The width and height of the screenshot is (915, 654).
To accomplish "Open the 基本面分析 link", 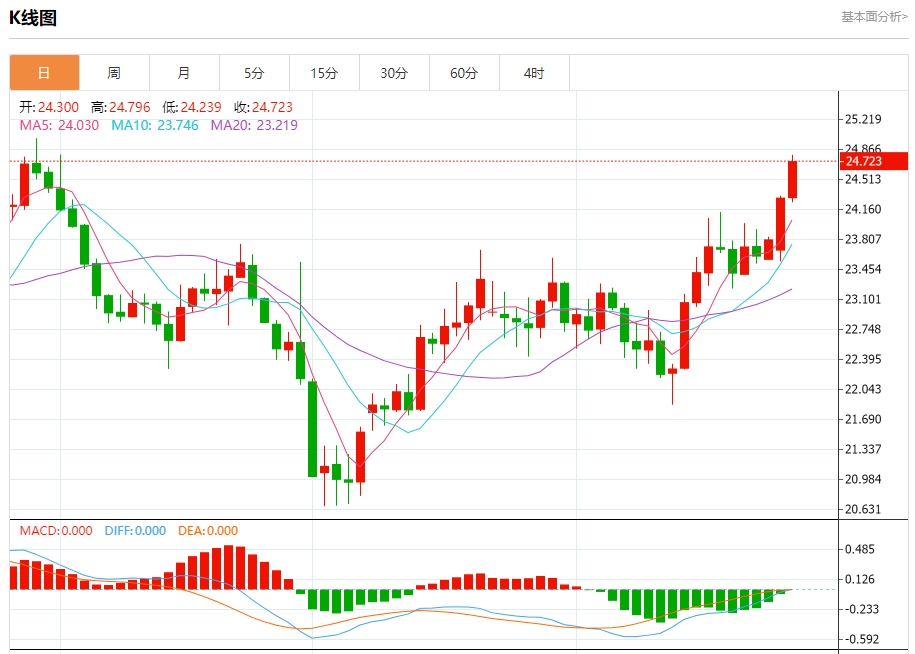I will 874,17.
